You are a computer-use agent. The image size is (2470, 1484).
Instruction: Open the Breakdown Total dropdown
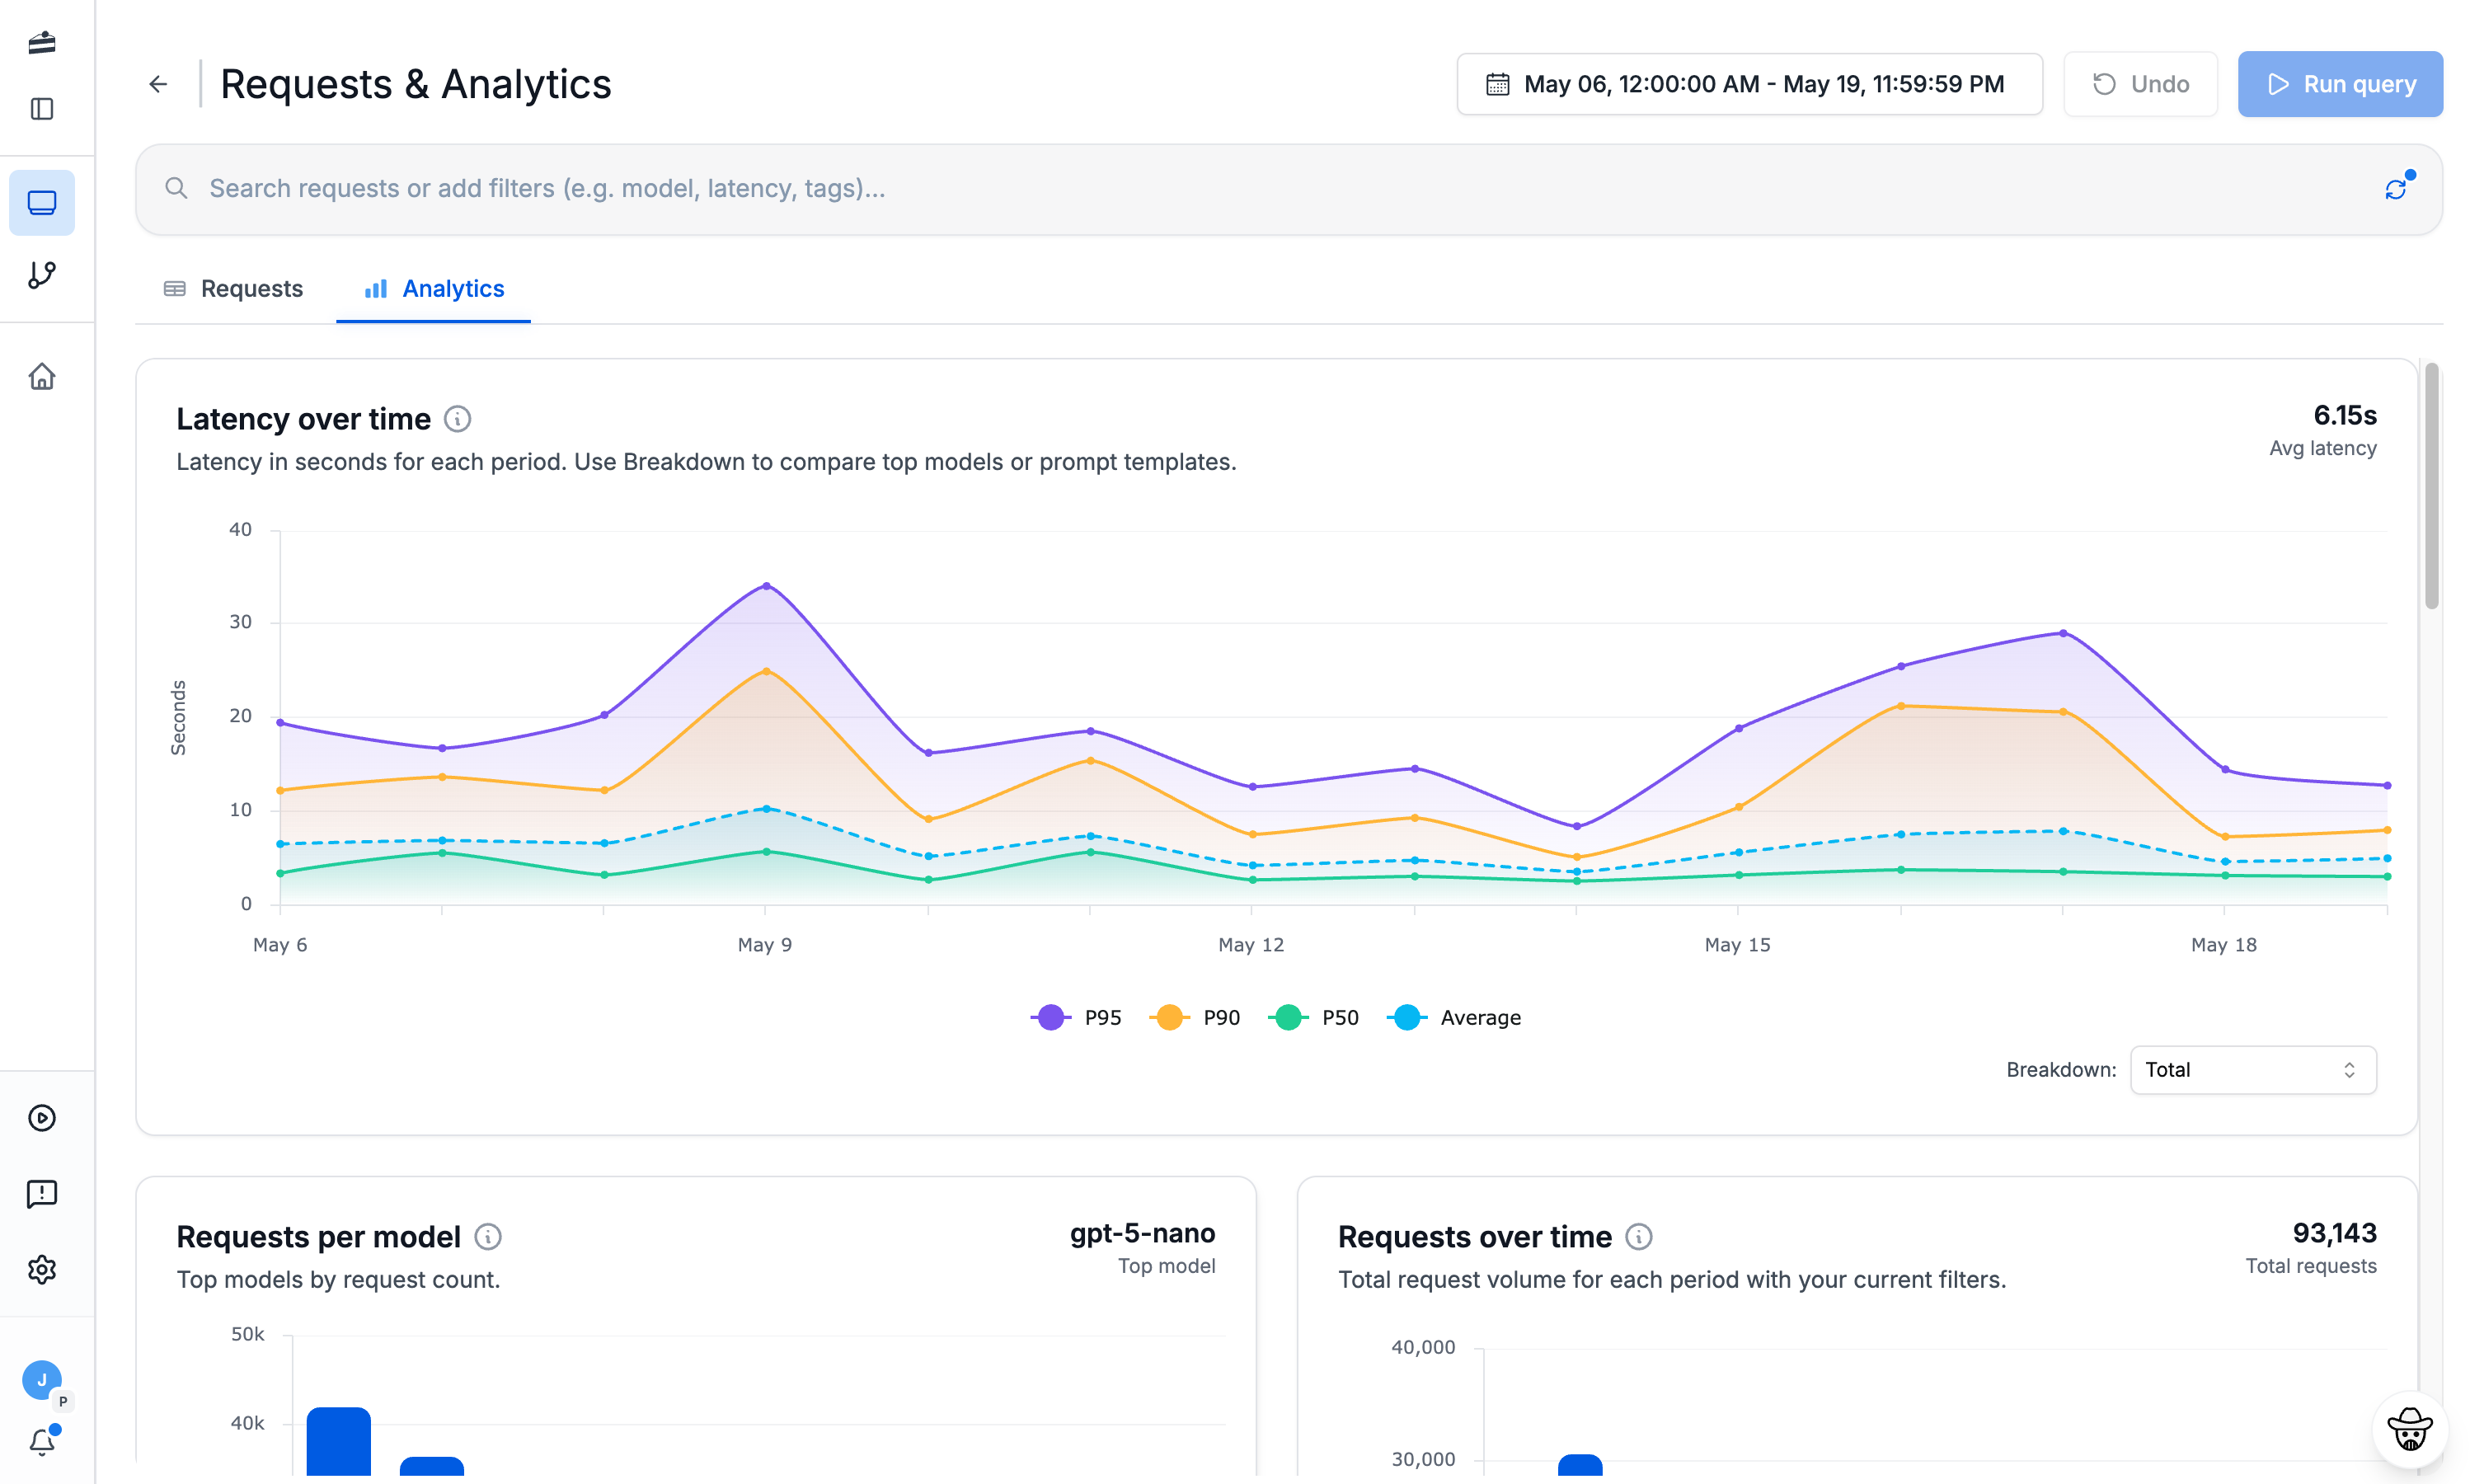2252,1070
